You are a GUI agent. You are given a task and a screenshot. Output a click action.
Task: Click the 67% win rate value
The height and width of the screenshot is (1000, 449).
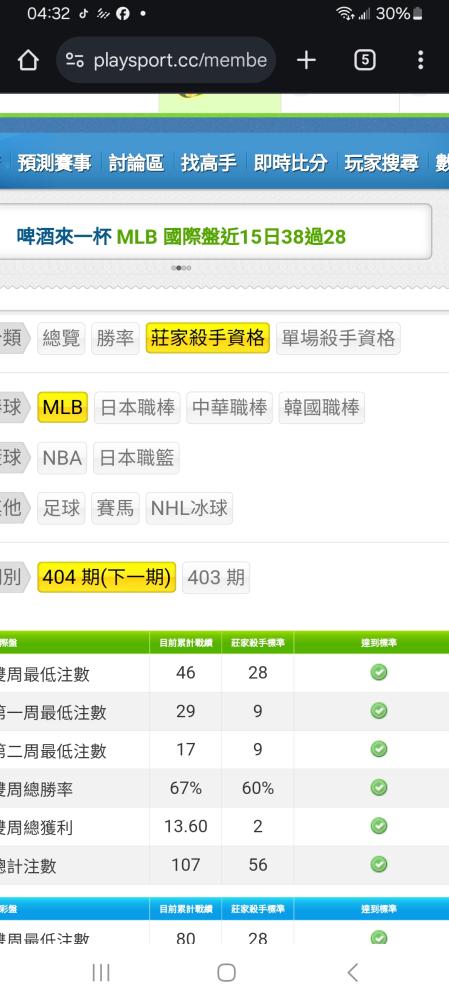(186, 788)
